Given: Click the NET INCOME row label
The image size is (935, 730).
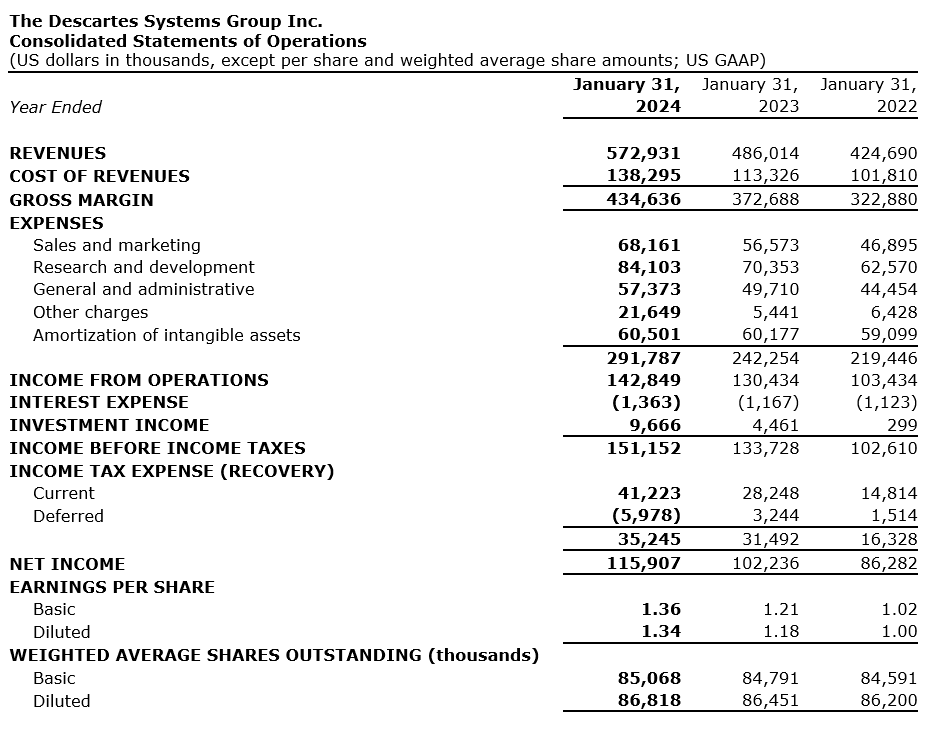Looking at the screenshot, I should (67, 564).
